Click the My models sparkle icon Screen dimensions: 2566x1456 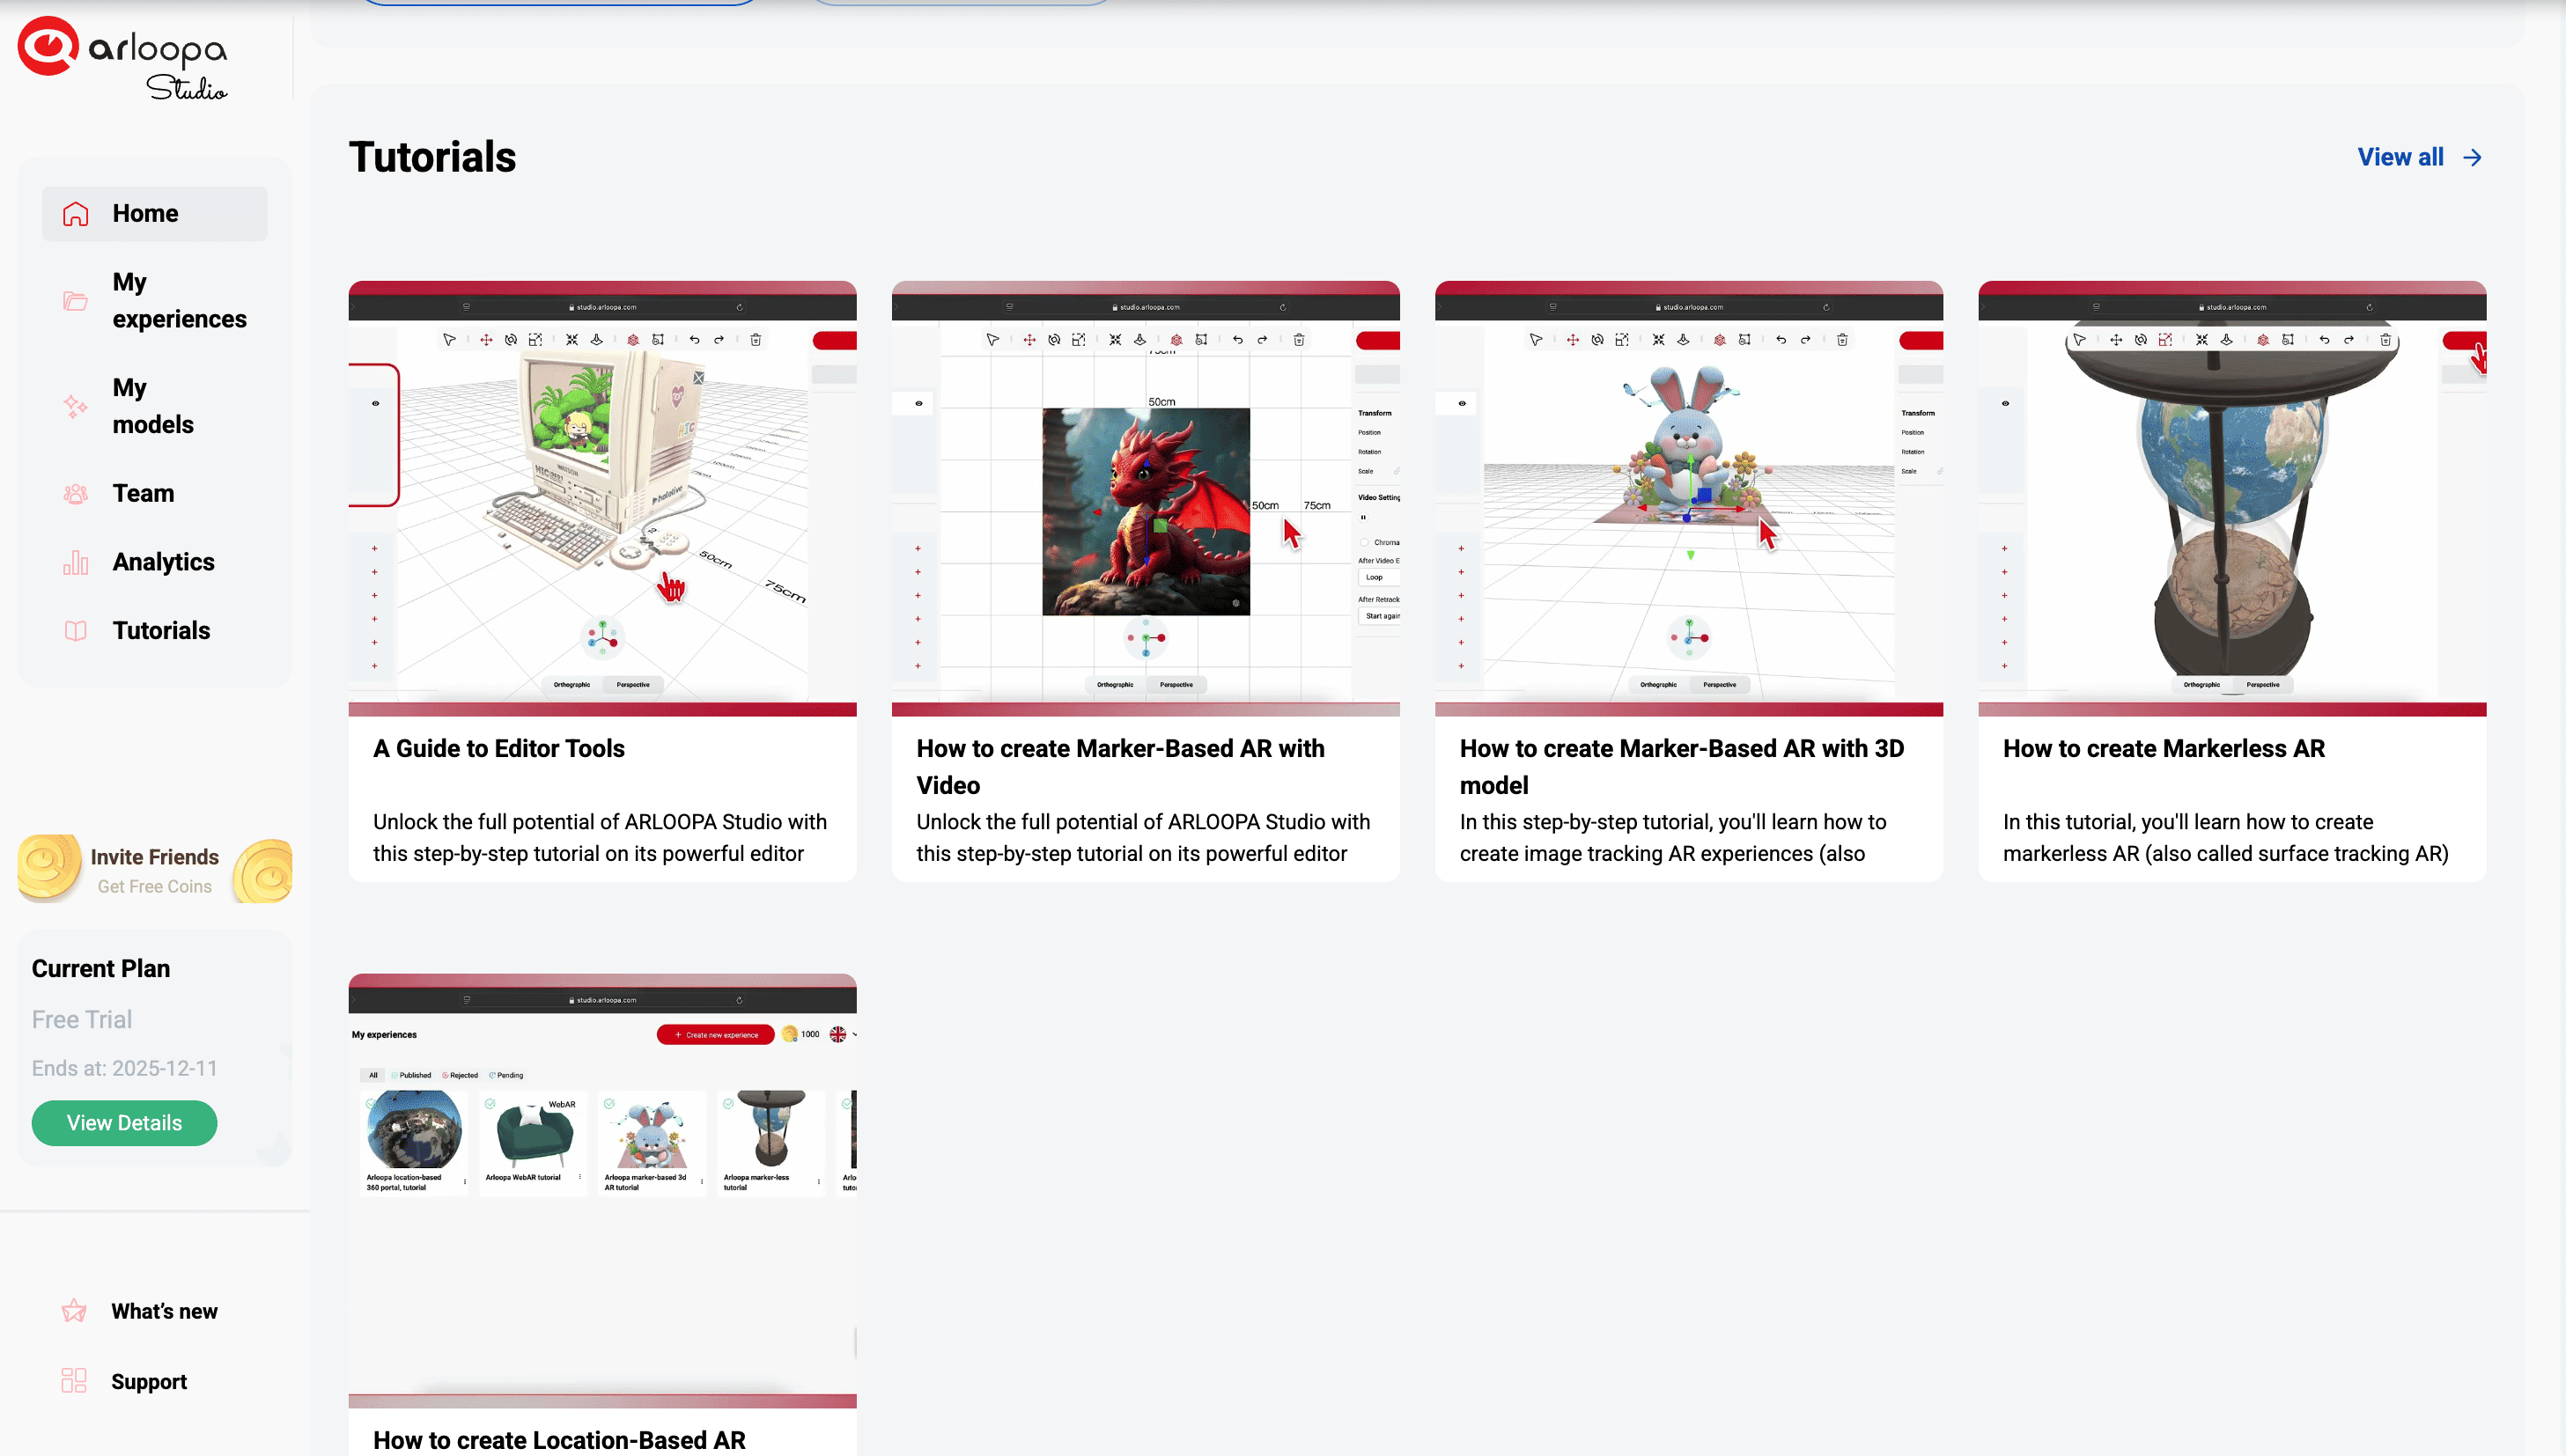pos(76,406)
